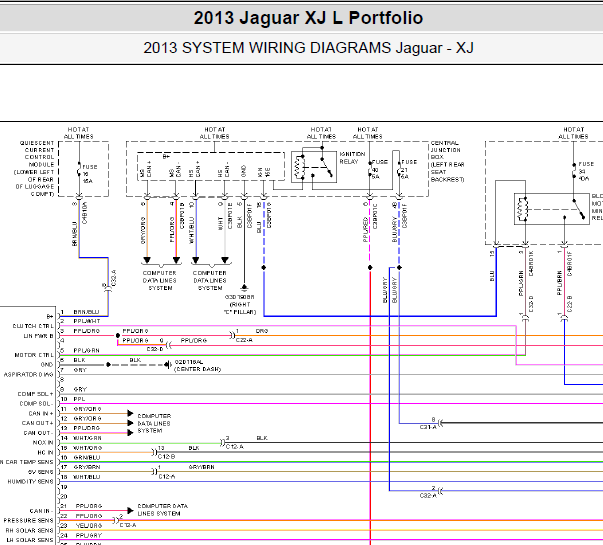Click the 'CAN OUT+' pin label

[x=38, y=423]
